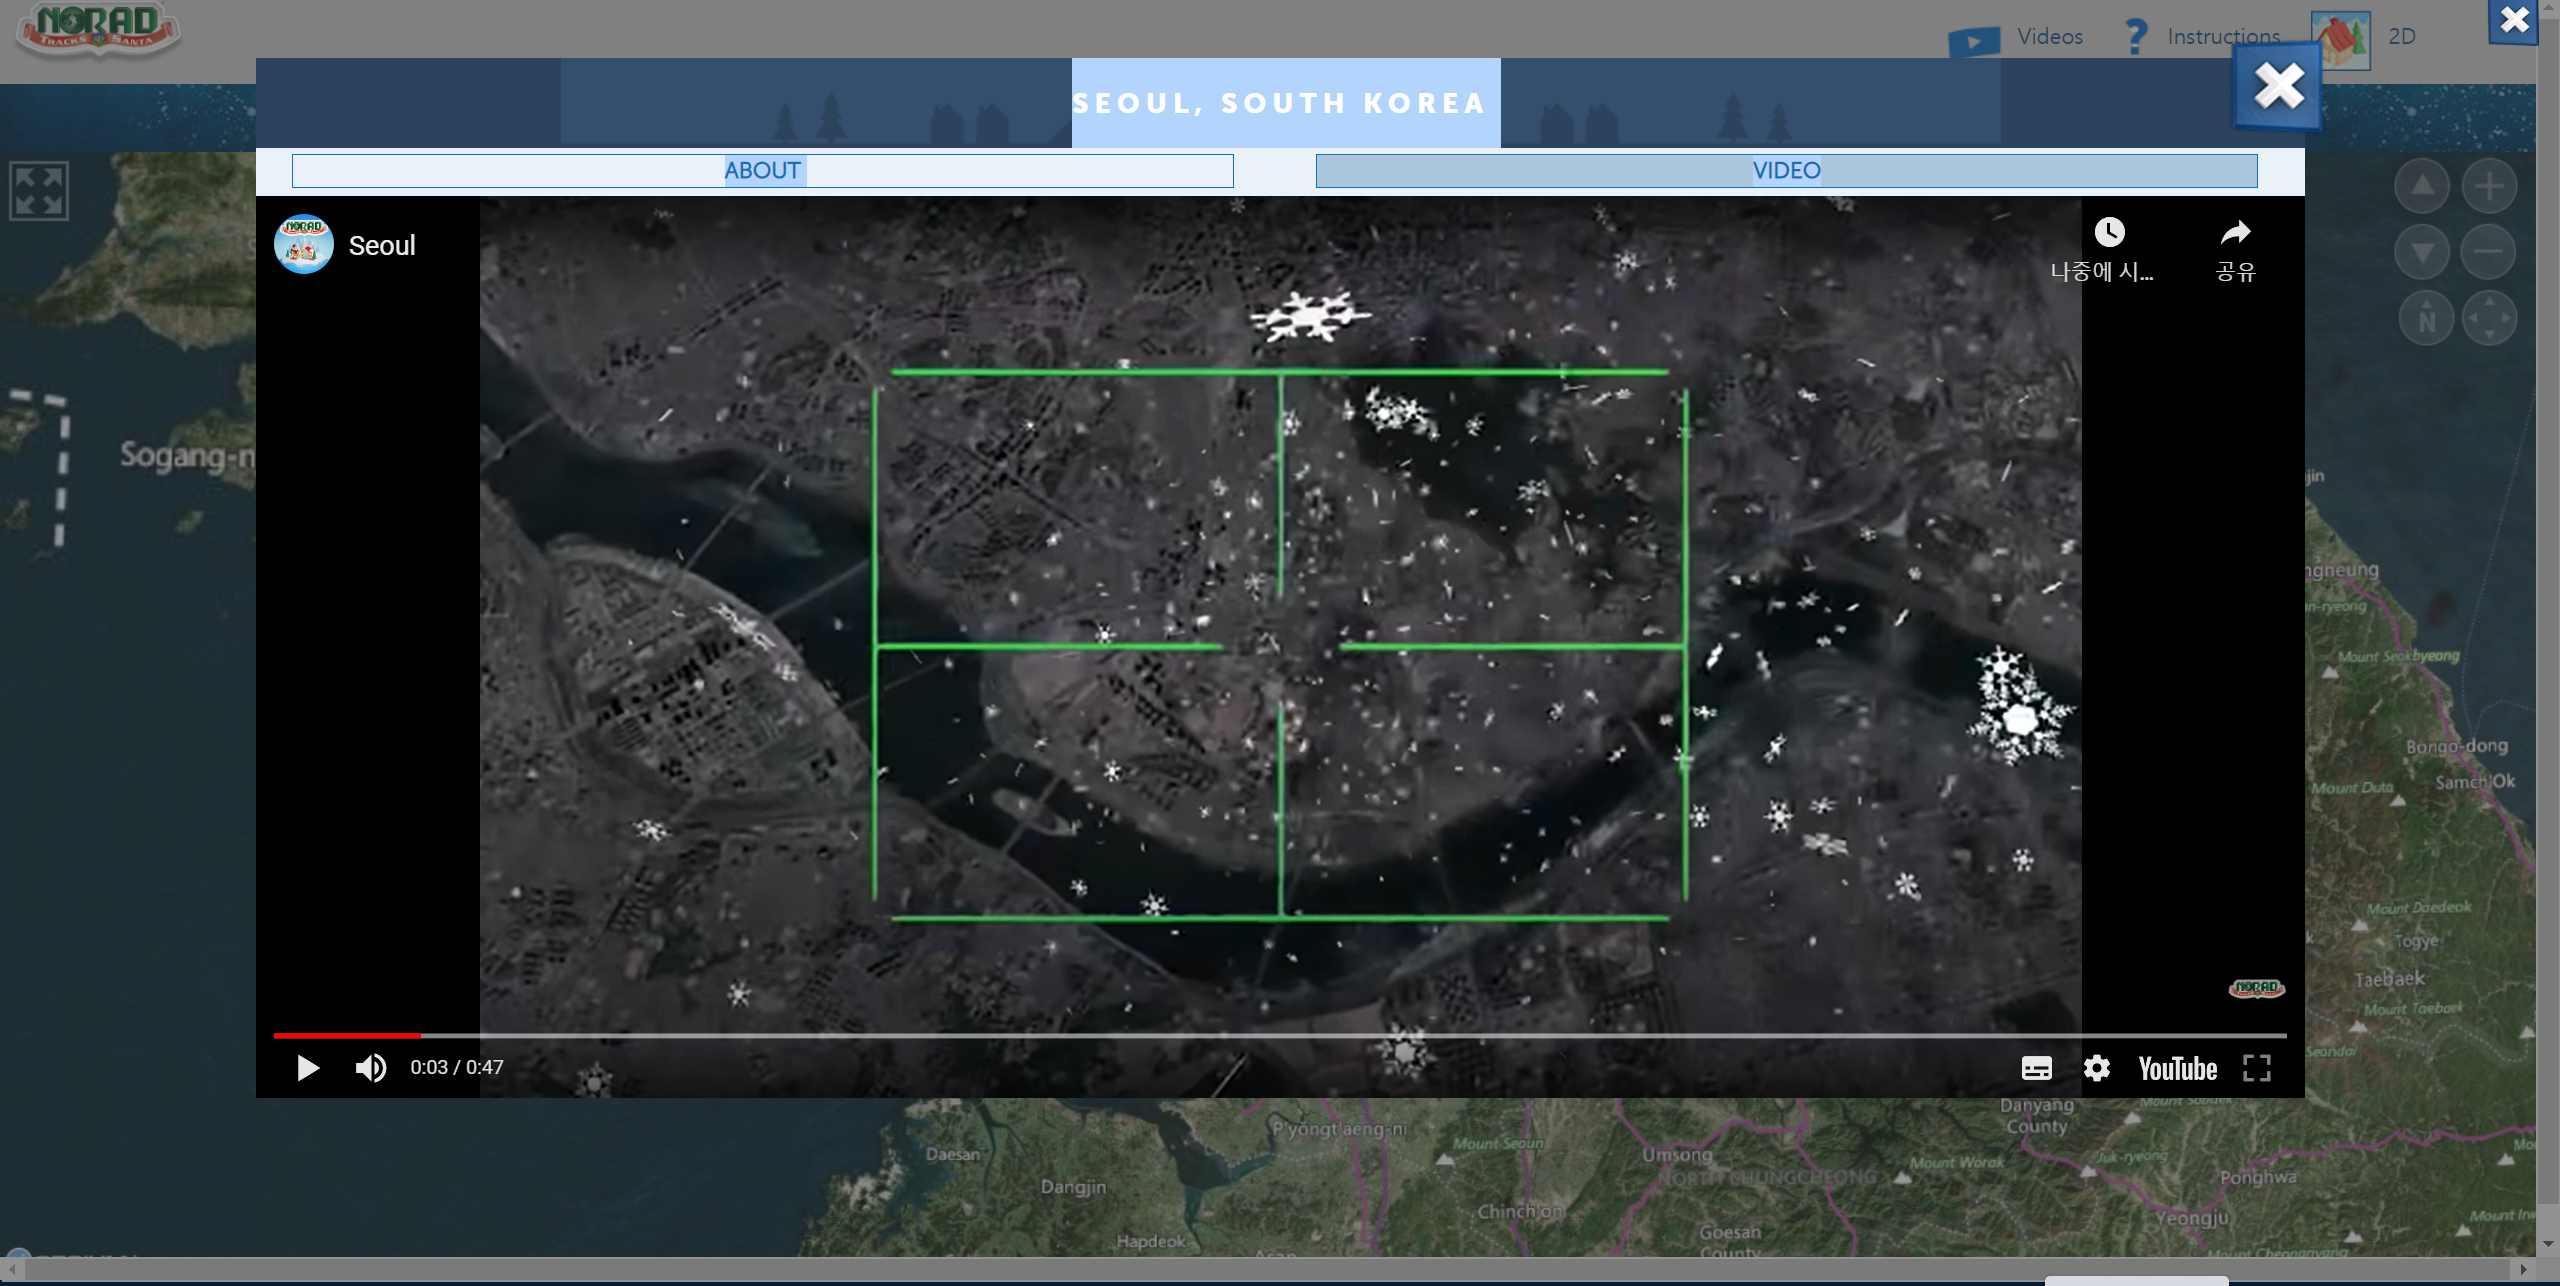Mute the video volume speaker icon
2560x1286 pixels.
coord(370,1068)
